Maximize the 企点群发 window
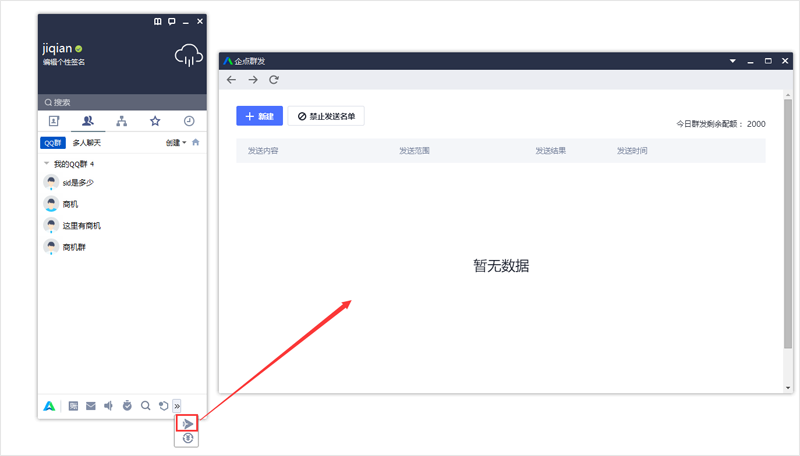 click(x=768, y=61)
